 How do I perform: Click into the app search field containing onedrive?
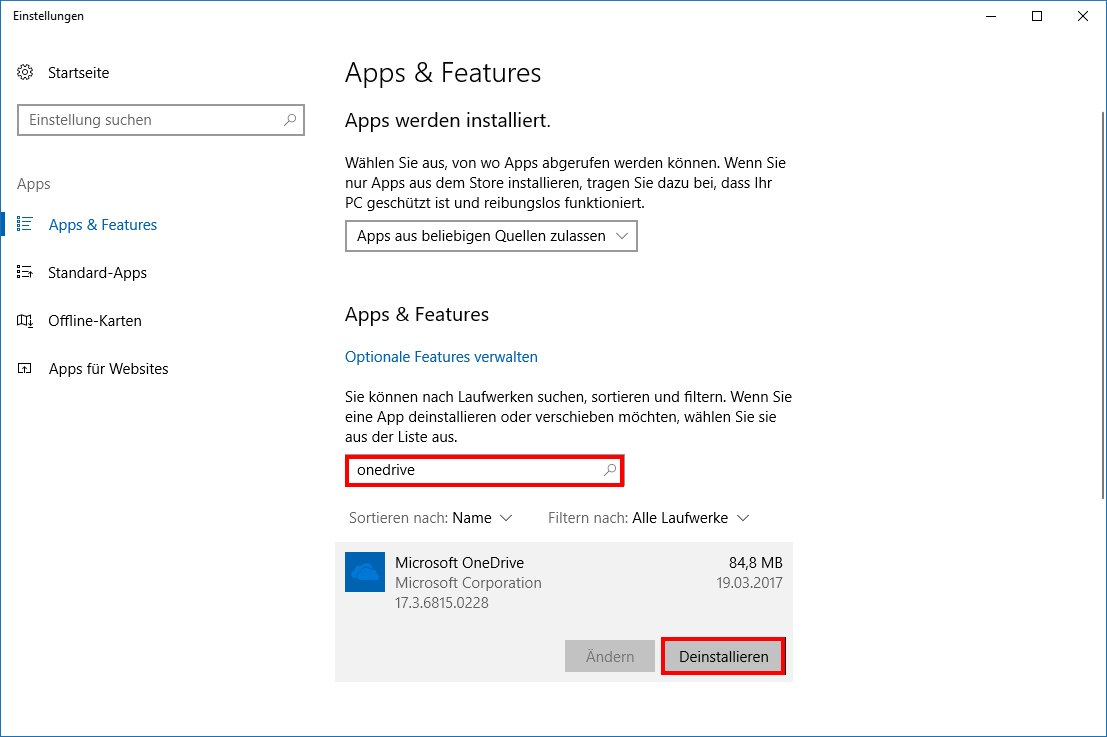coord(485,470)
